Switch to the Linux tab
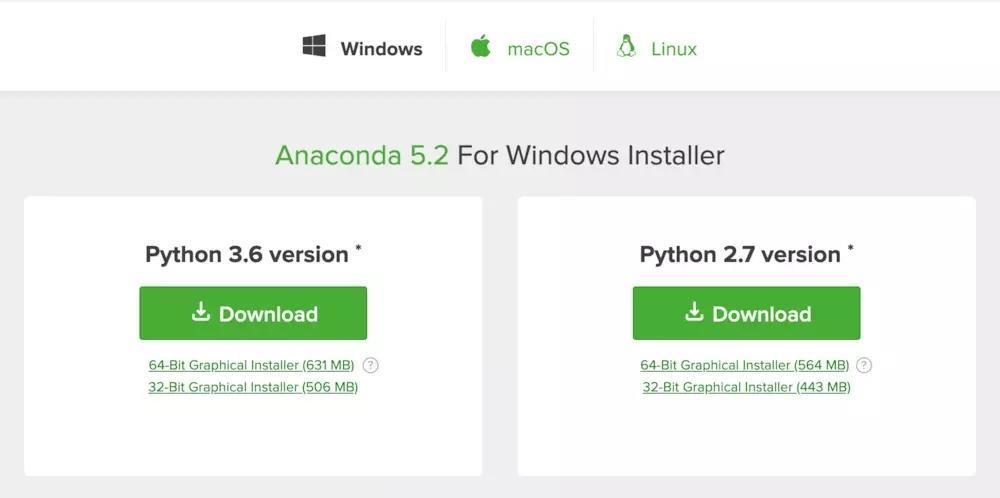 tap(673, 48)
